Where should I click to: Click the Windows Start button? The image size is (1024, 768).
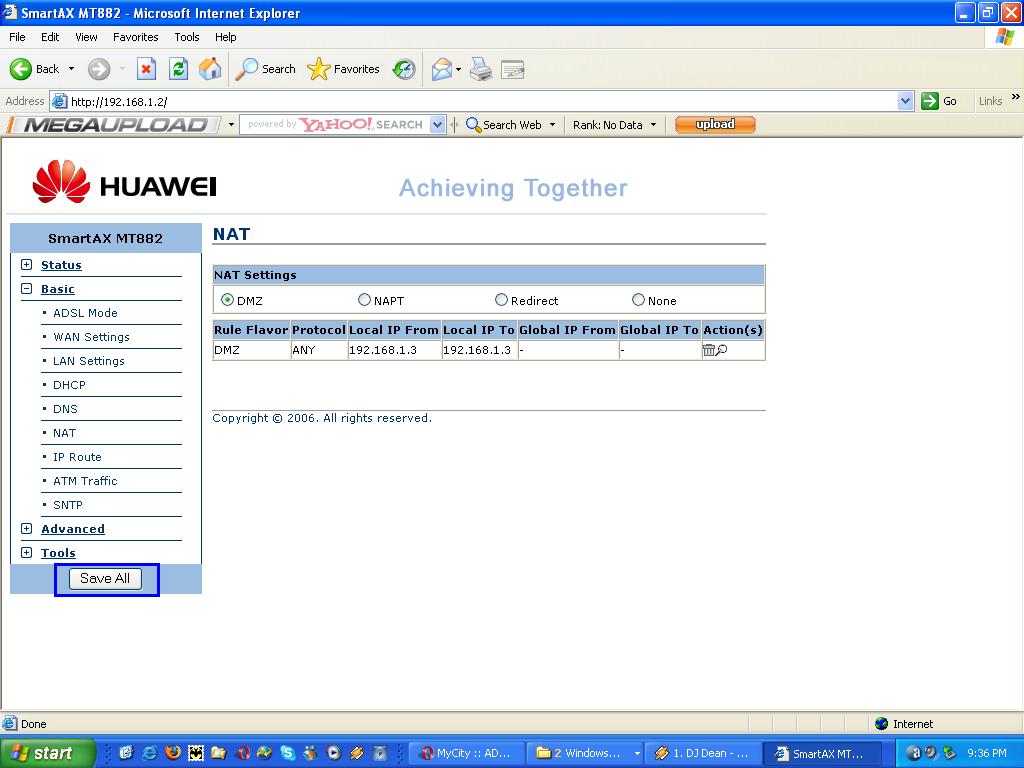point(47,753)
